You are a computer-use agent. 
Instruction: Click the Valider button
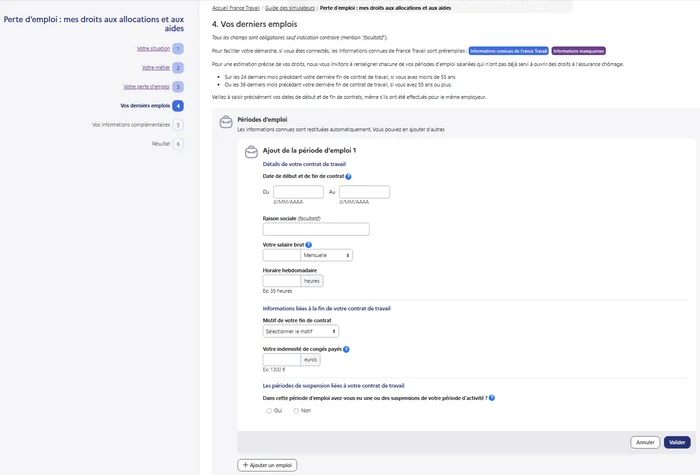pyautogui.click(x=677, y=442)
